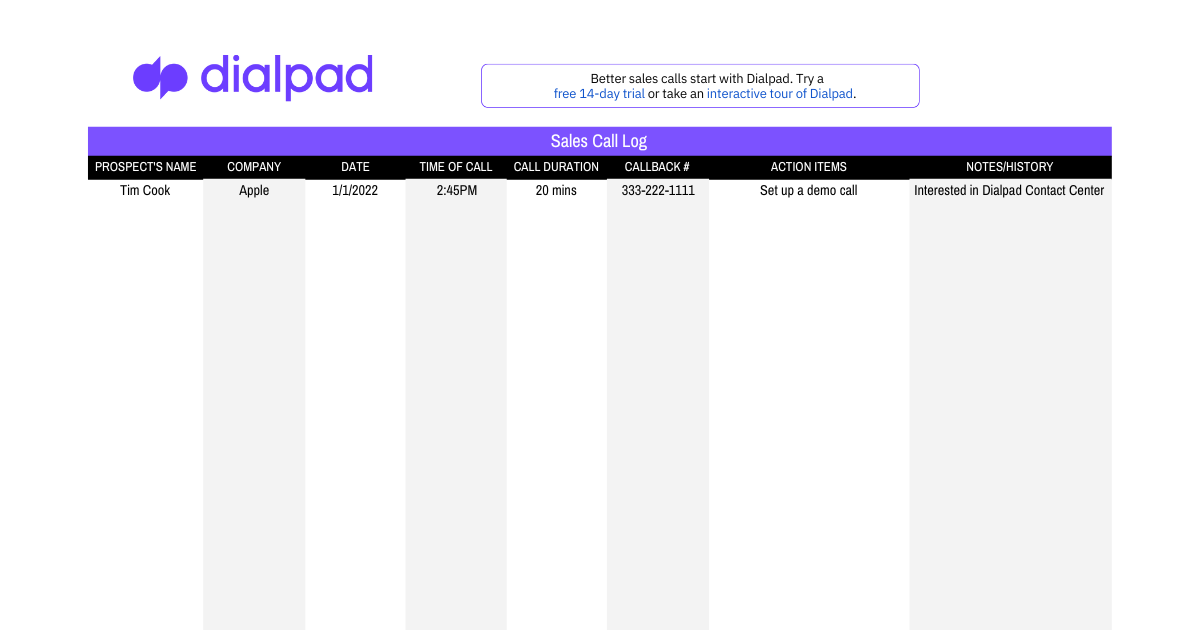Click the Apple company cell
Viewport: 1200px width, 630px height.
pyautogui.click(x=254, y=190)
